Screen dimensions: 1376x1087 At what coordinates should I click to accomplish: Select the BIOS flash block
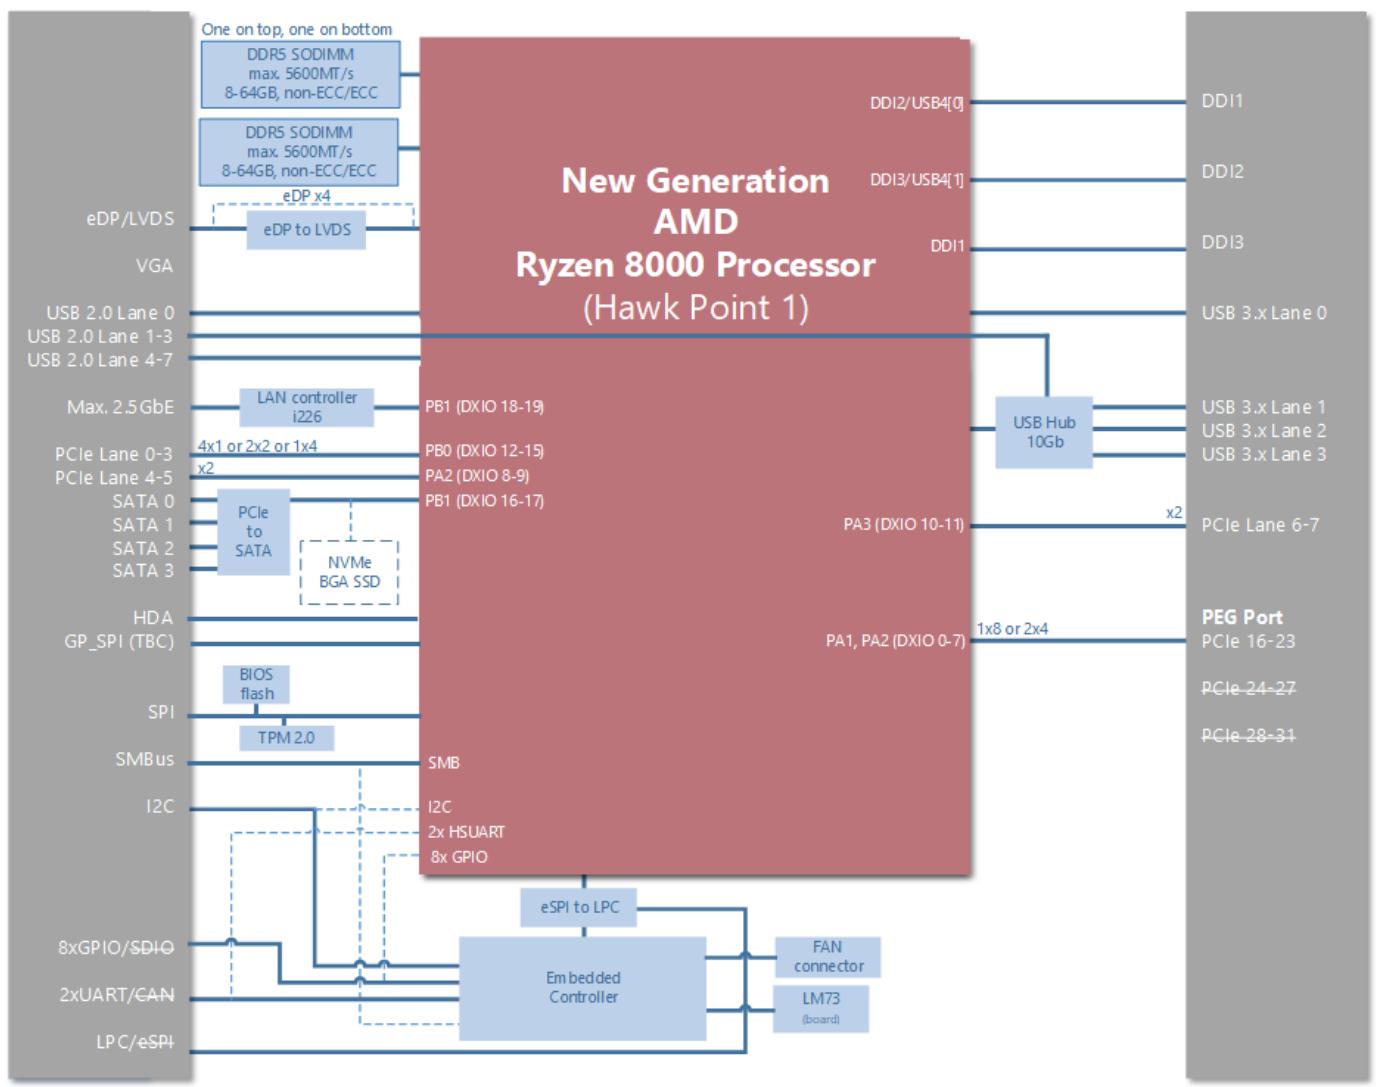coord(256,684)
